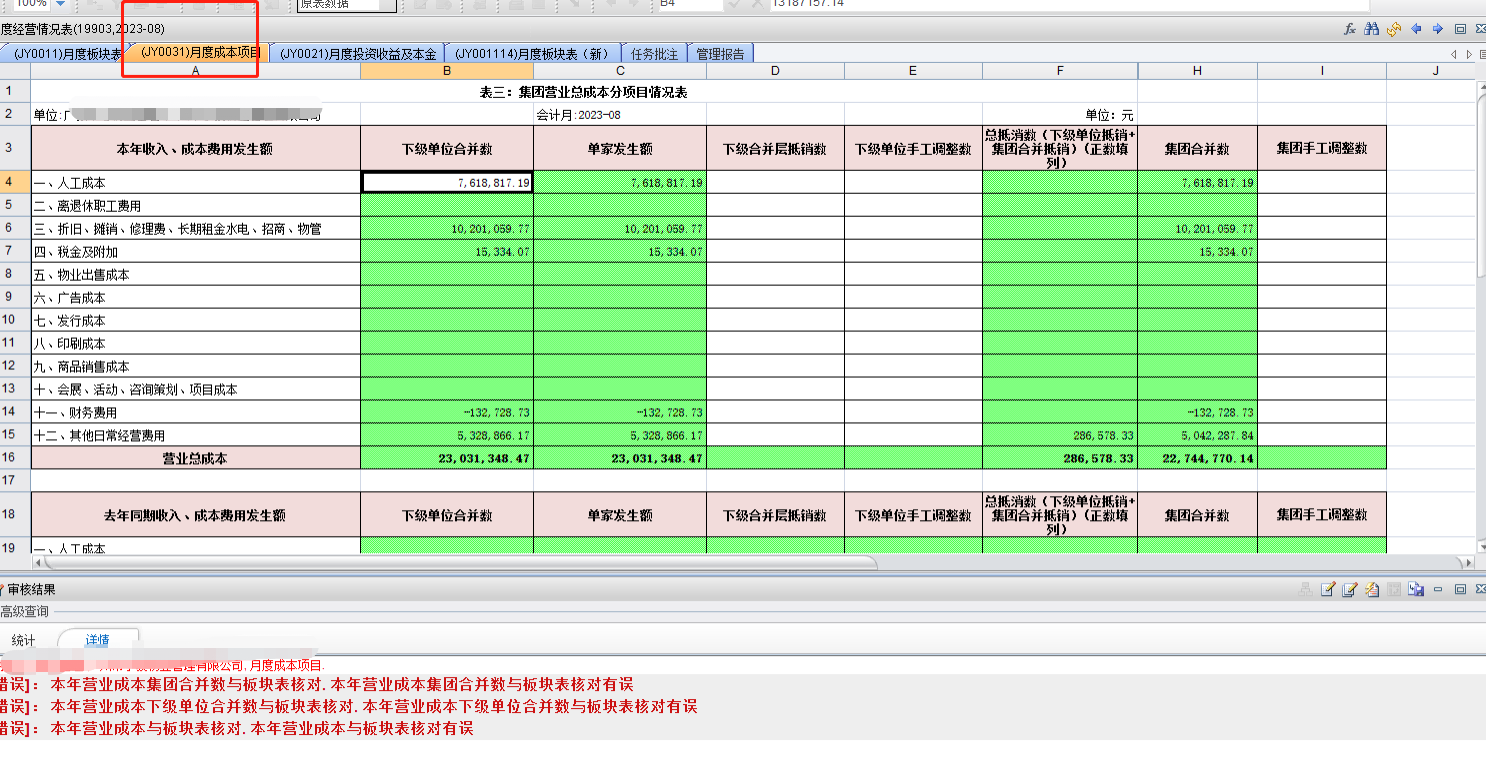
Task: Click the multi-page pencil edit icon in audit panel
Action: coord(1350,590)
